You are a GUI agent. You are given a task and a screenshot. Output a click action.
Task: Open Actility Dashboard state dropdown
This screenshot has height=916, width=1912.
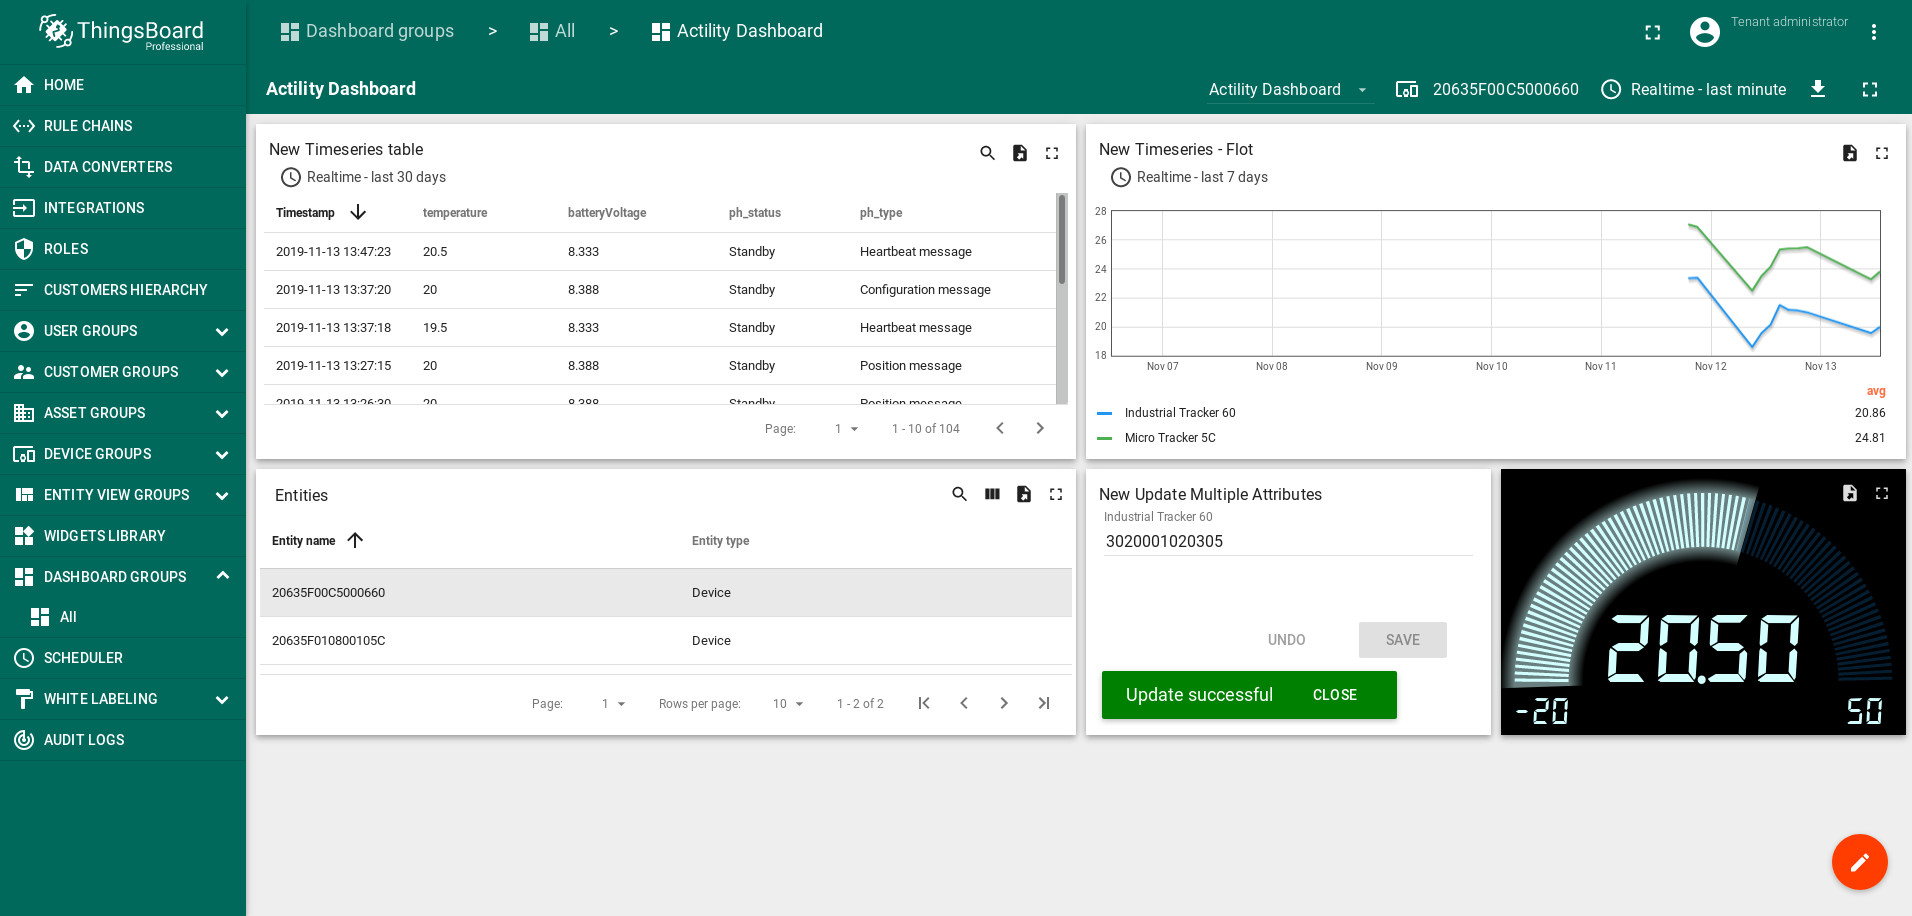[x=1290, y=90]
